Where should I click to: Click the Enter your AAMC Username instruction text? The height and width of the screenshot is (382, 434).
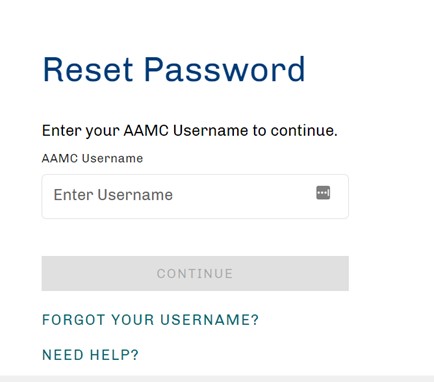coord(190,130)
